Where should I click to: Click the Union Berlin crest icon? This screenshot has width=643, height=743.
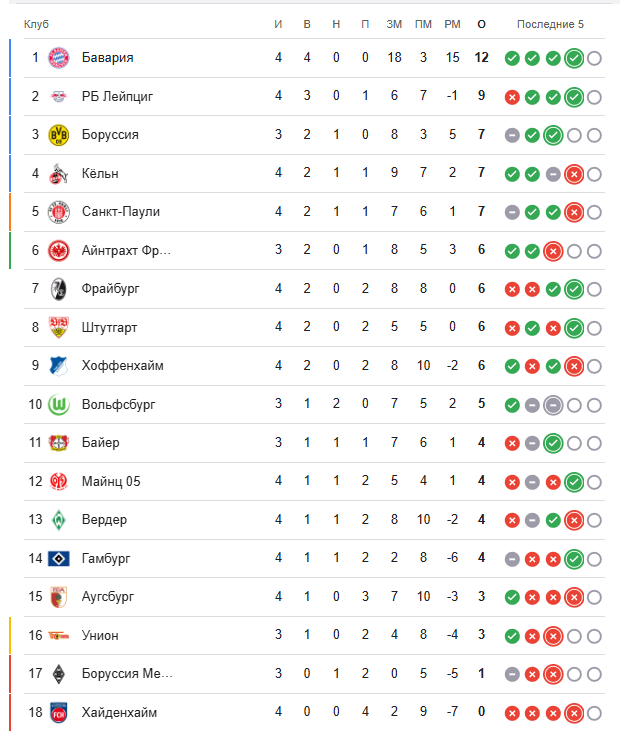click(59, 635)
